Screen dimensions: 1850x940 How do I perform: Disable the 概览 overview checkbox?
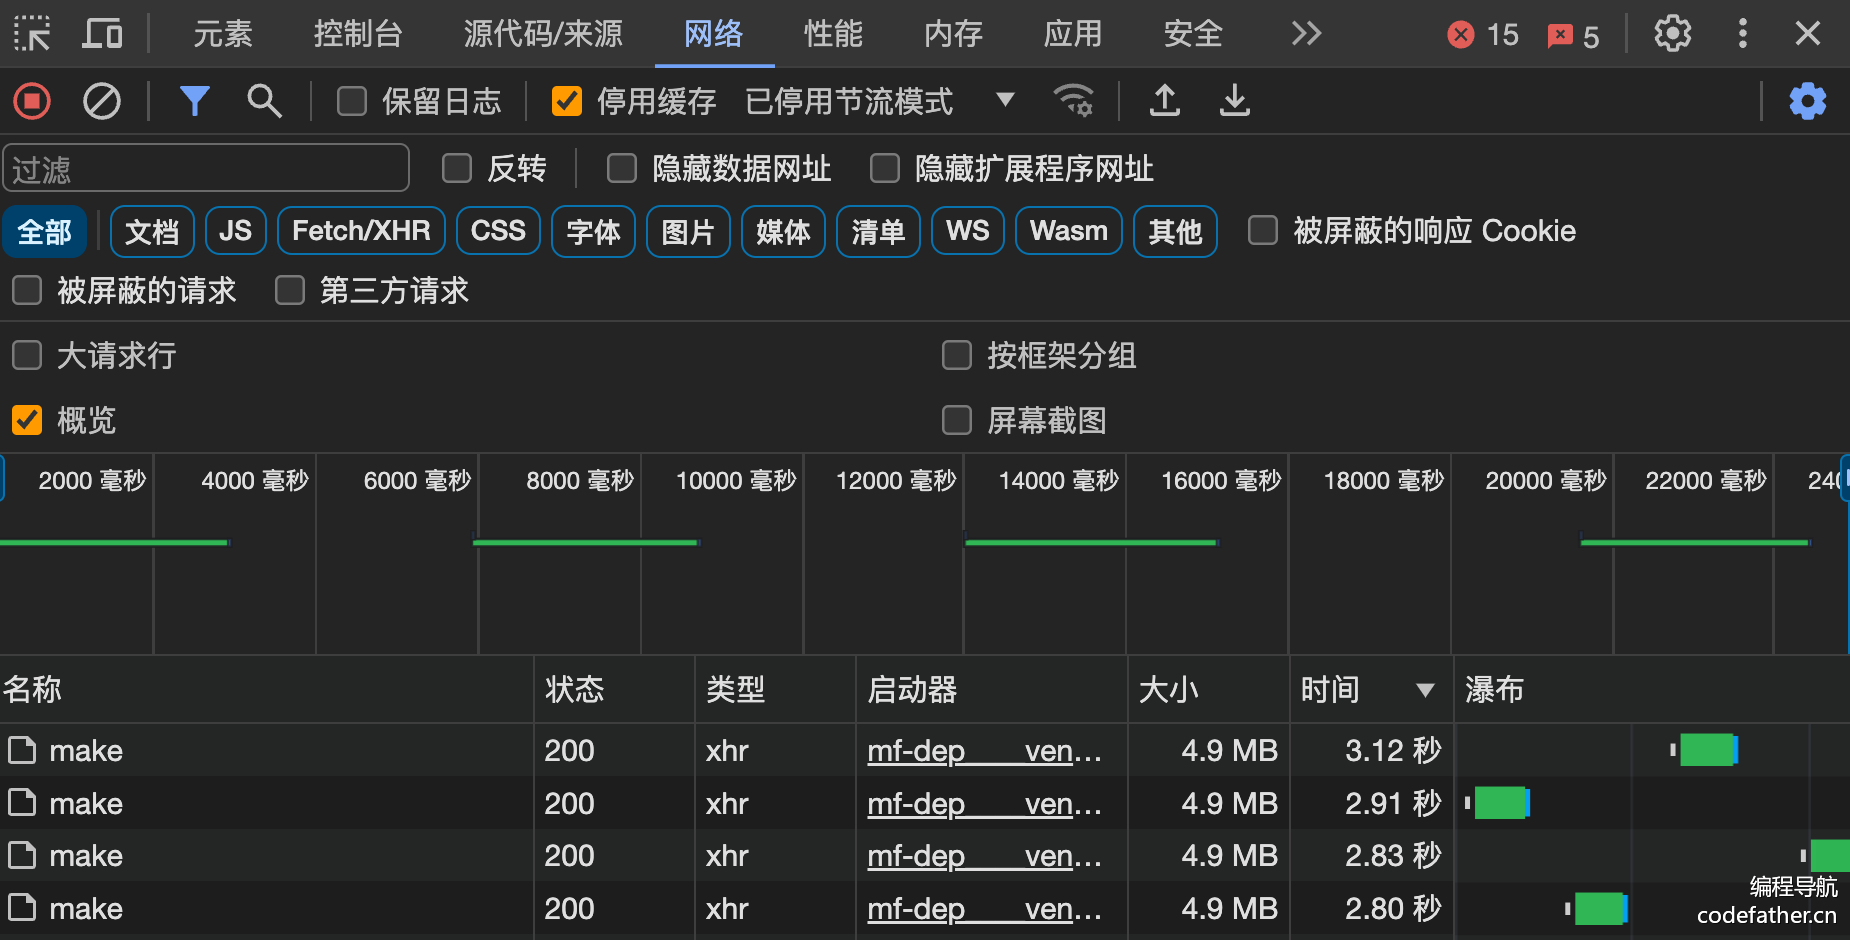[x=27, y=420]
